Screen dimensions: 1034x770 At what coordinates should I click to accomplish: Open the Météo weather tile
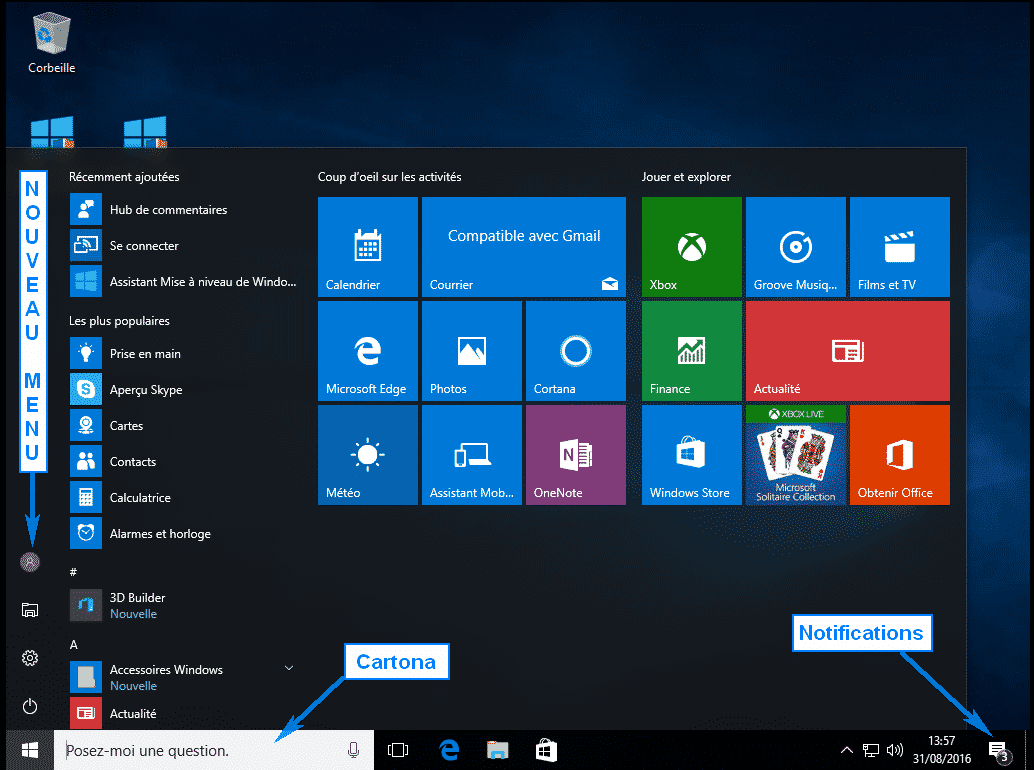pyautogui.click(x=367, y=455)
